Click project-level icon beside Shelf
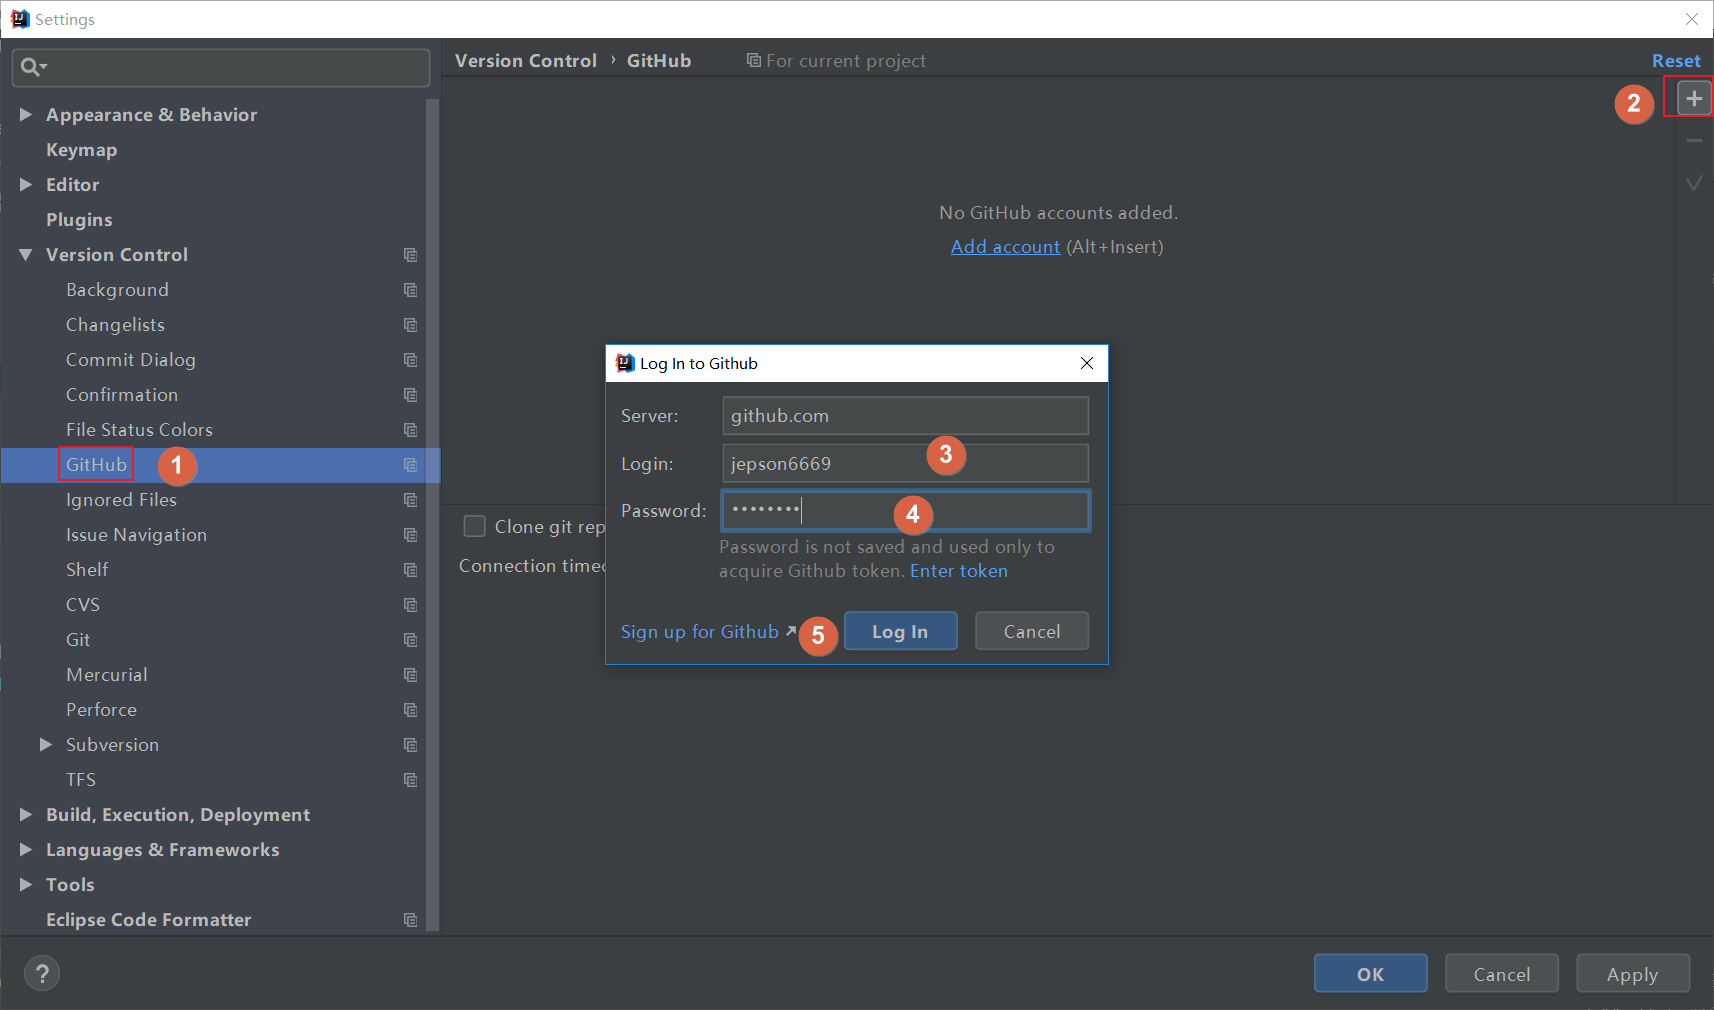This screenshot has height=1010, width=1714. [410, 570]
